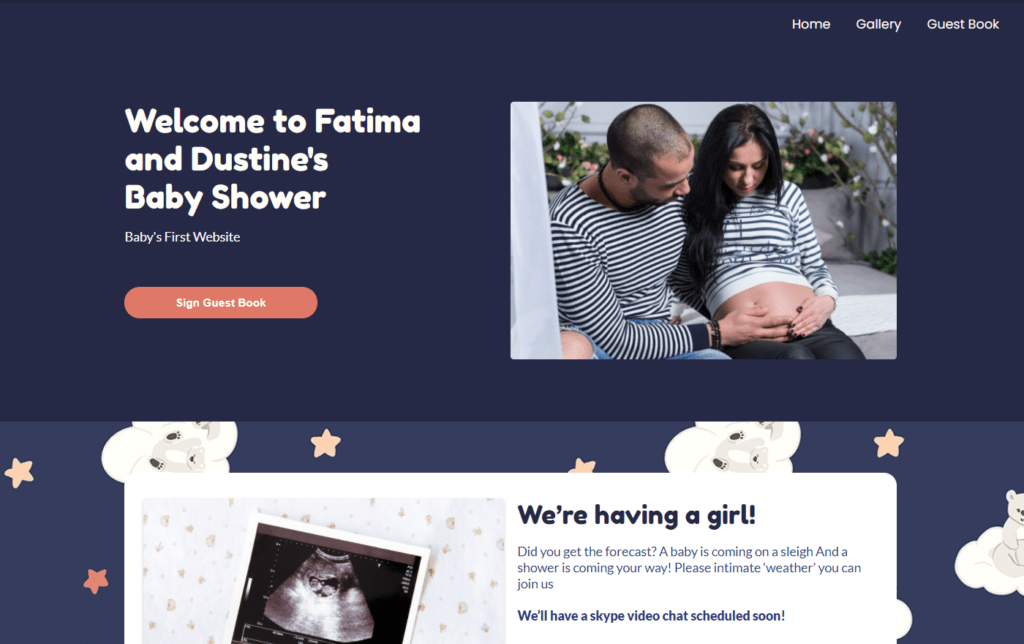Open the ultrasound photo image
Image resolution: width=1024 pixels, height=644 pixels.
[x=323, y=571]
